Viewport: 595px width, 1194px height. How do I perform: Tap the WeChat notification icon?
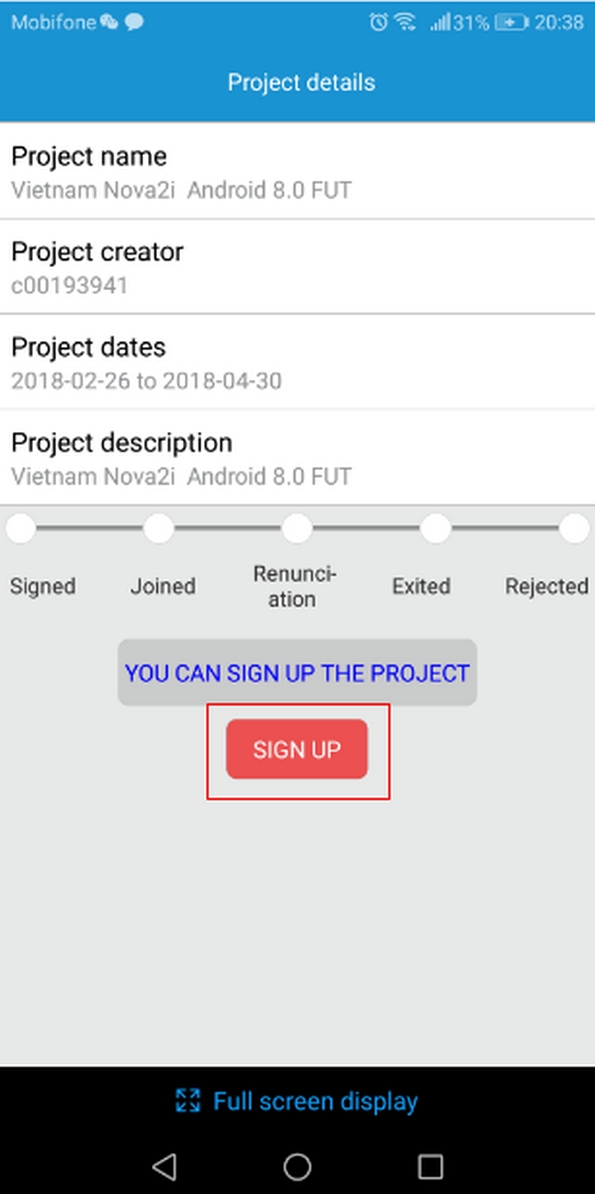[x=109, y=22]
